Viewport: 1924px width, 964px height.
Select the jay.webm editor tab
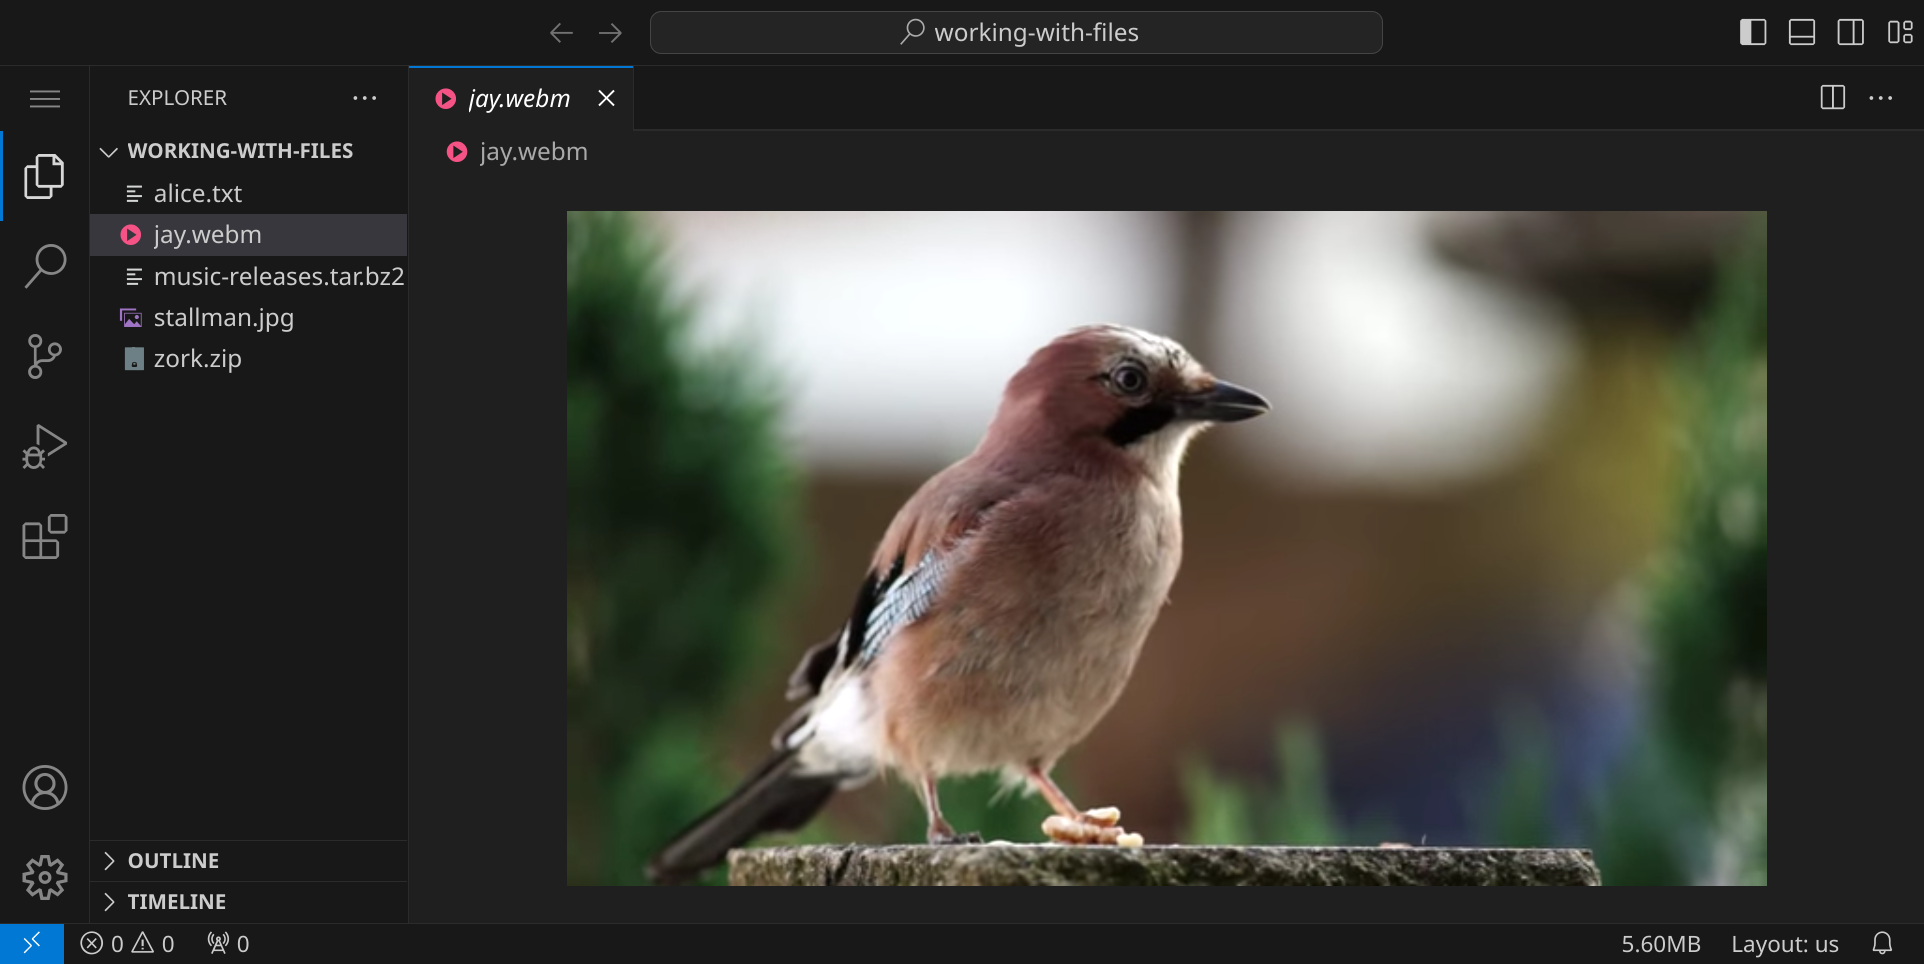[518, 98]
